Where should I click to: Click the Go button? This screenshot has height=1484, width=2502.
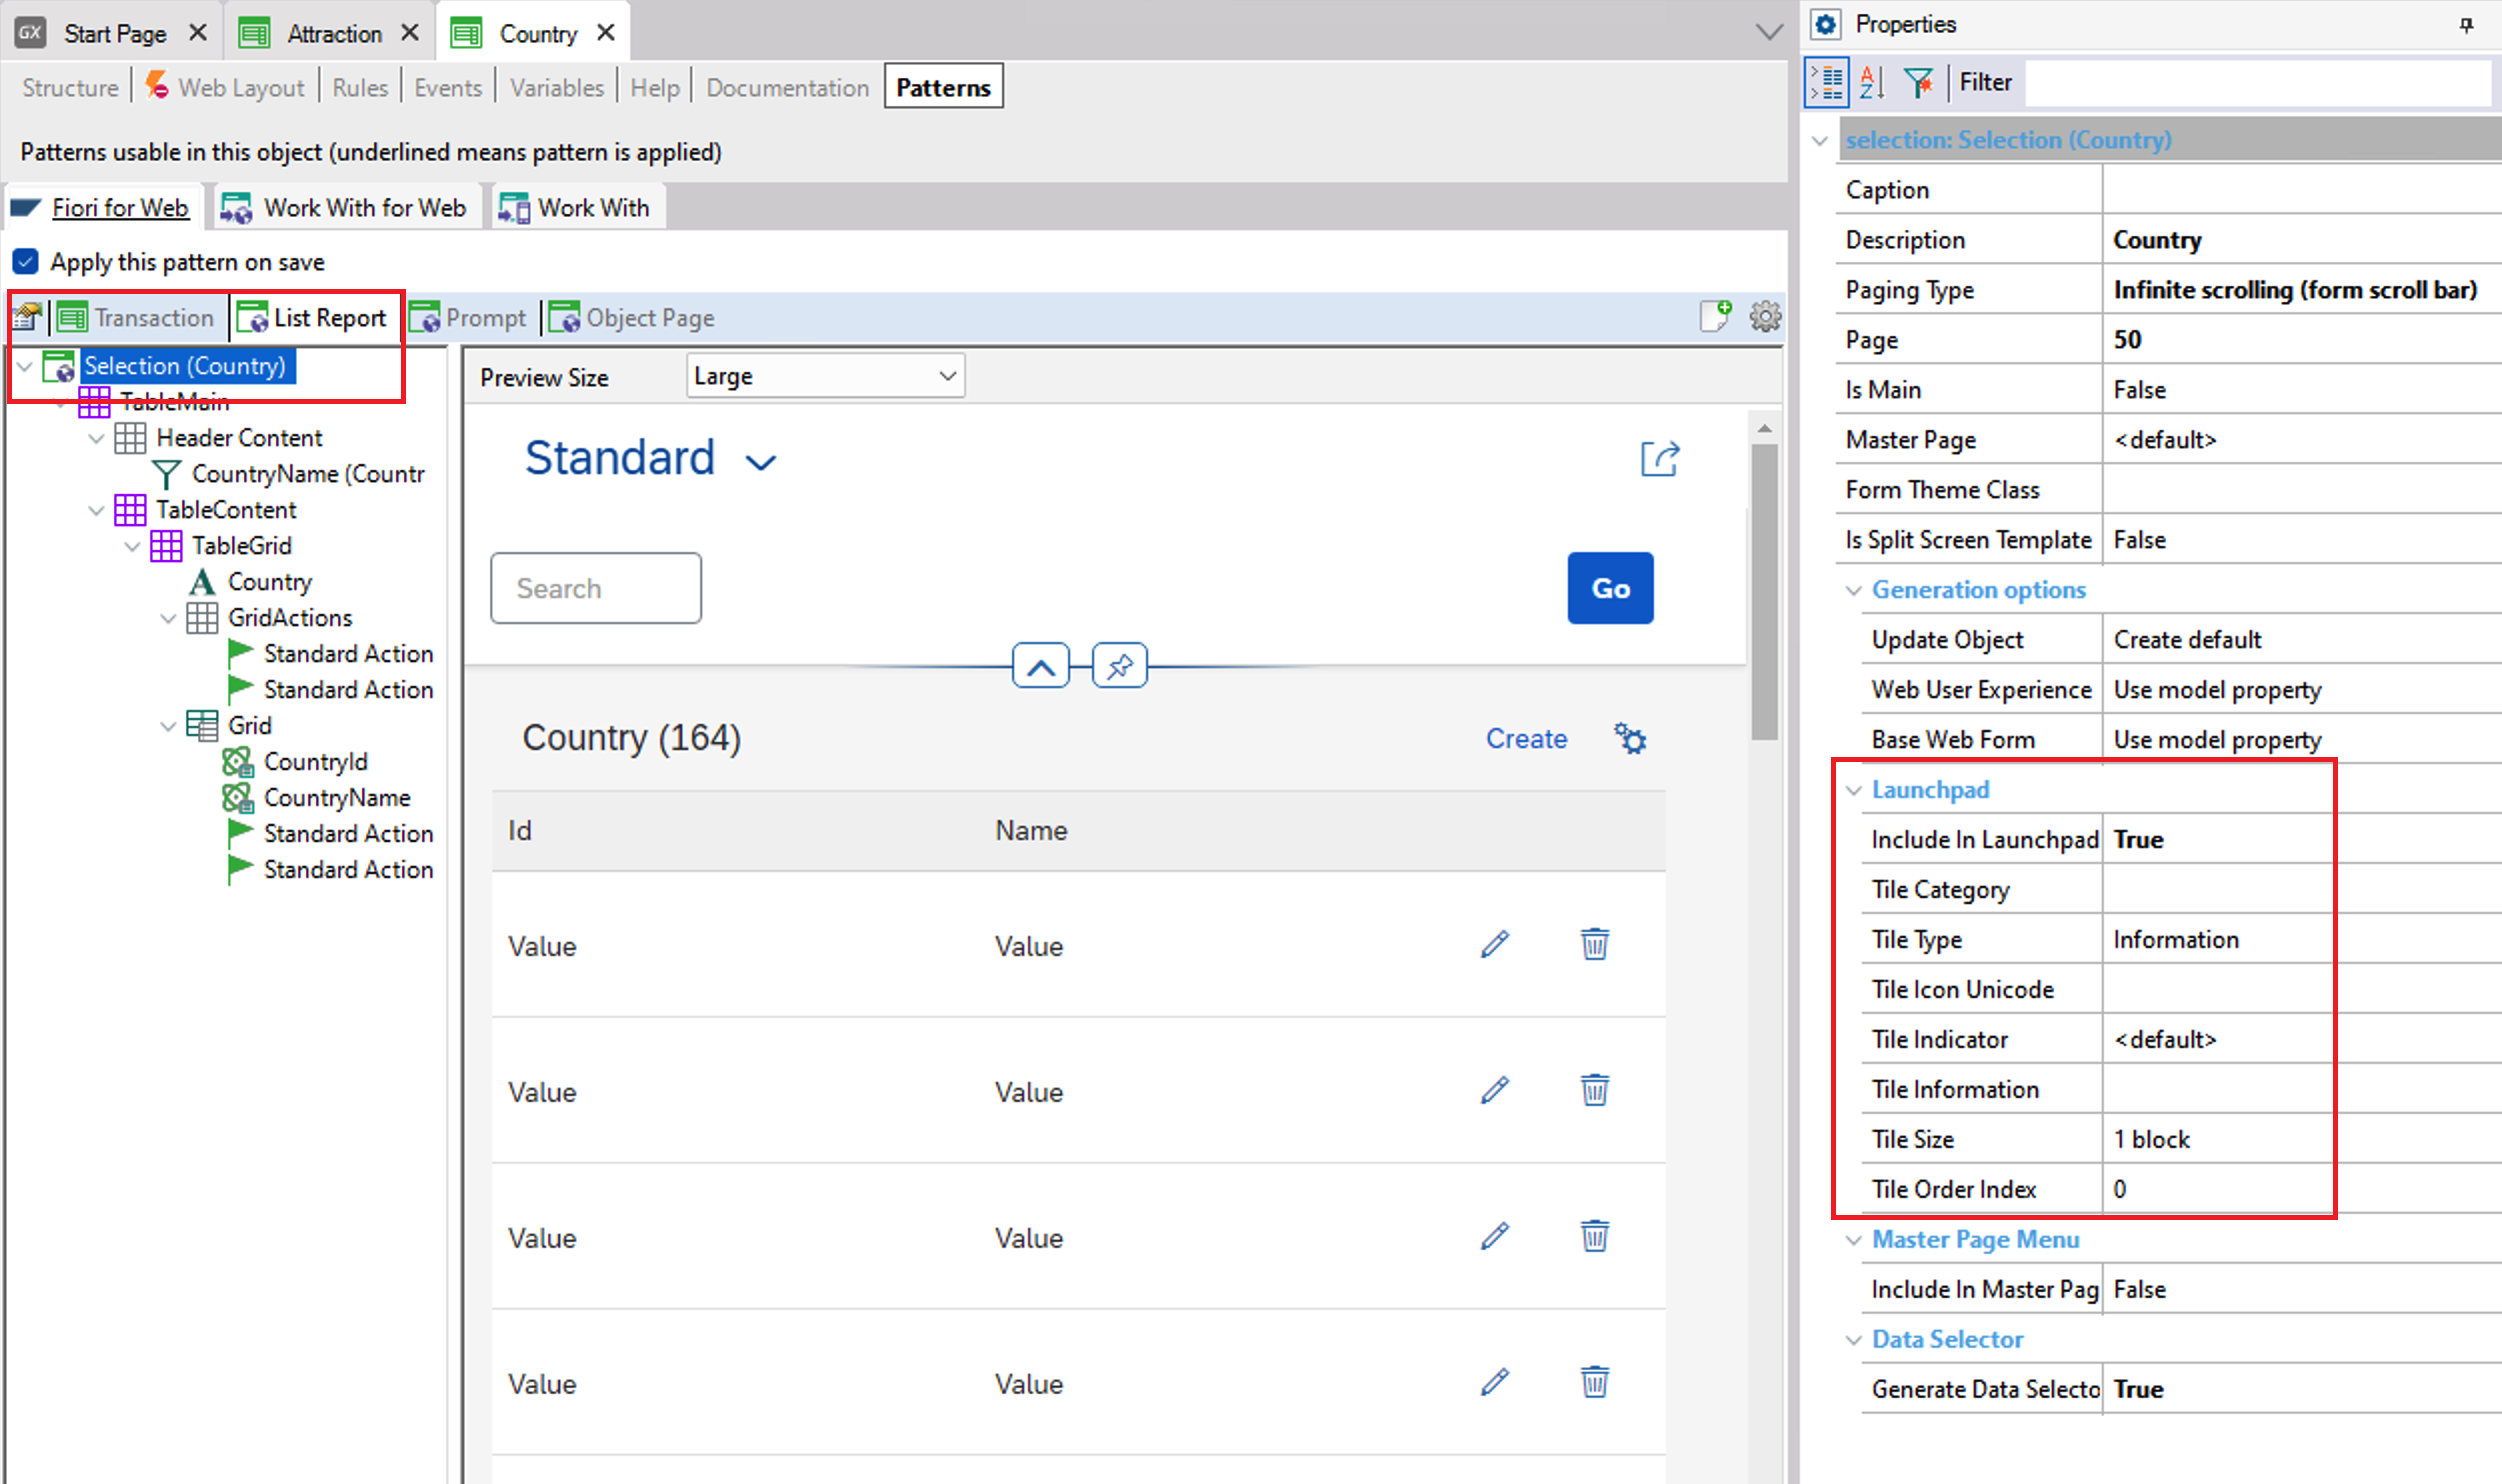tap(1610, 588)
